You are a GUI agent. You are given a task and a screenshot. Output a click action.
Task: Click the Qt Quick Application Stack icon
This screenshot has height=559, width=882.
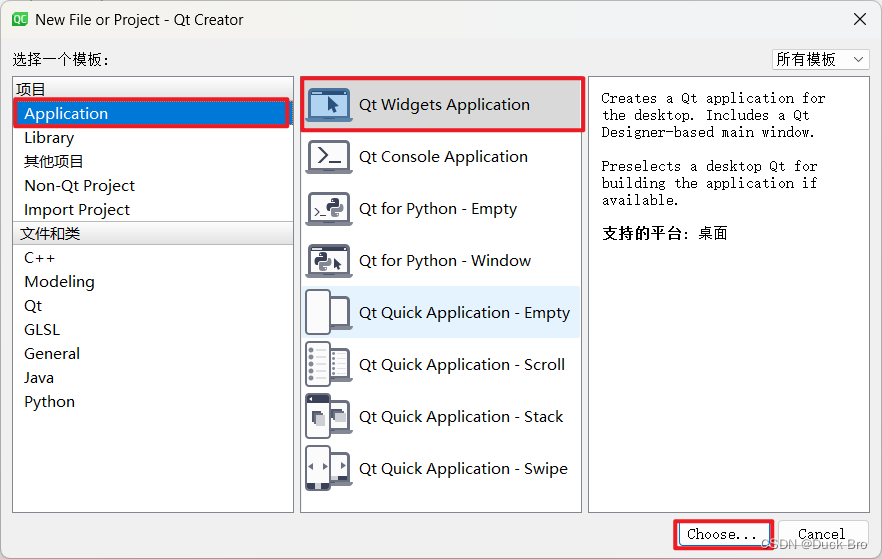[x=329, y=417]
